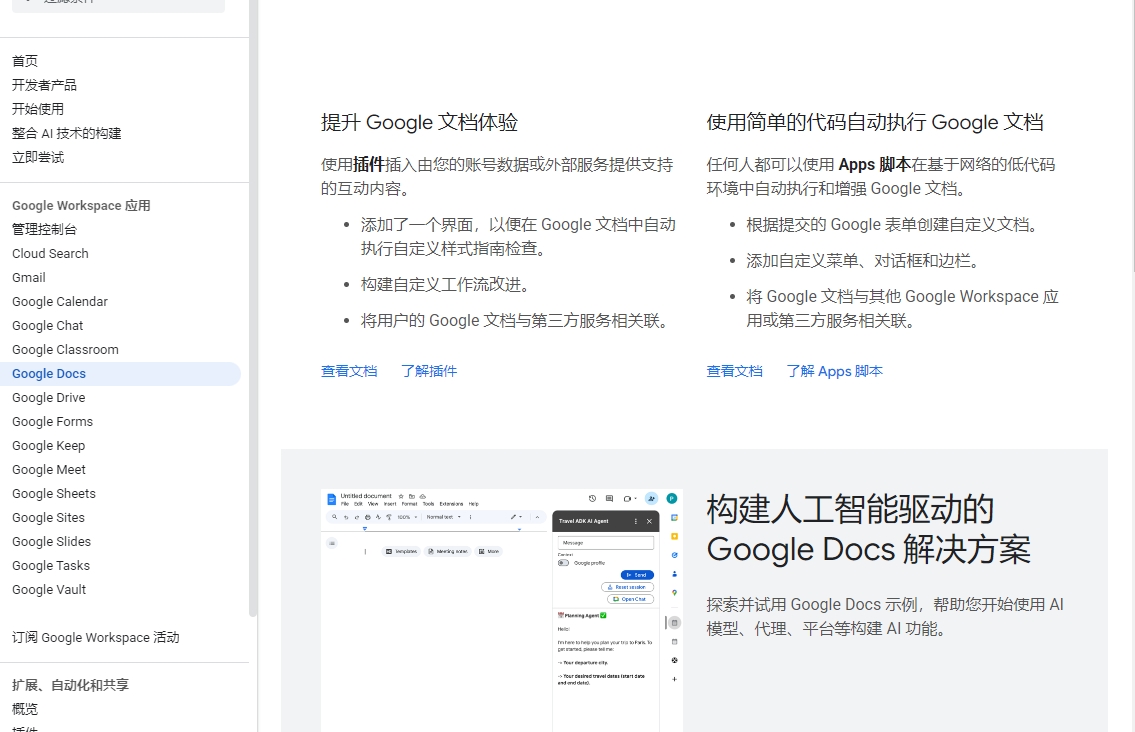Open the Normal text style dropdown

(x=444, y=517)
